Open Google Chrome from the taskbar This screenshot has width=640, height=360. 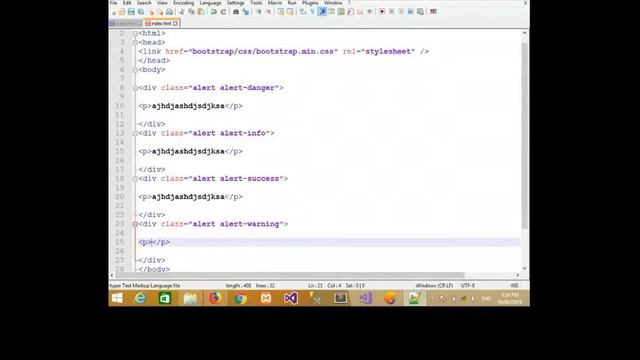pyautogui.click(x=240, y=298)
